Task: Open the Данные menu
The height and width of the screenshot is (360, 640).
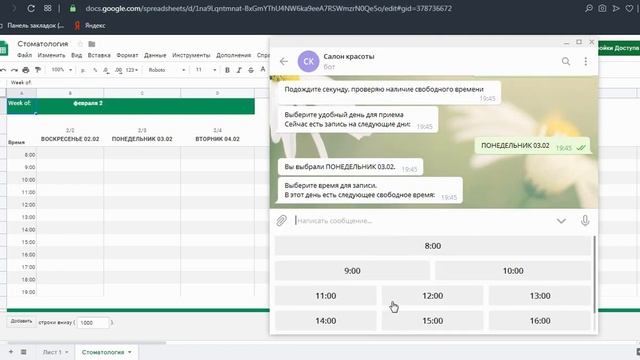Action: tap(155, 55)
